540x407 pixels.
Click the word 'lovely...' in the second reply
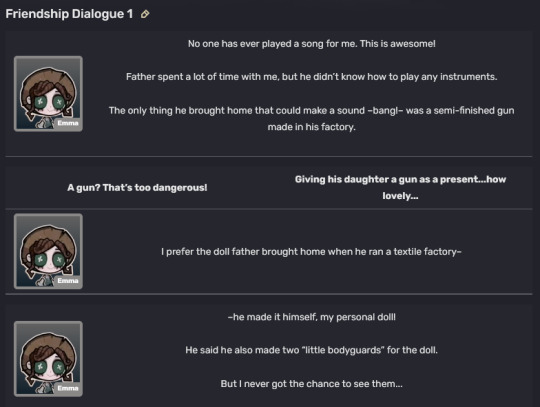click(x=400, y=196)
